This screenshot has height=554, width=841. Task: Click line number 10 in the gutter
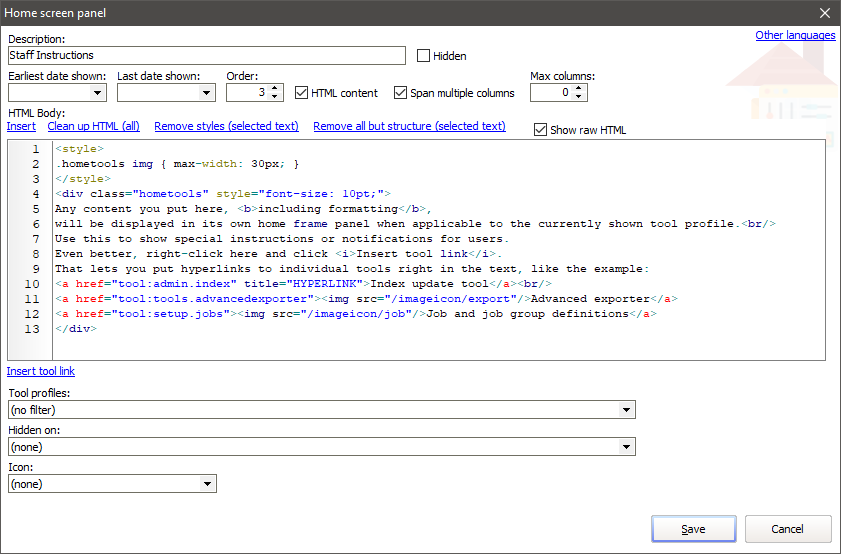point(32,284)
